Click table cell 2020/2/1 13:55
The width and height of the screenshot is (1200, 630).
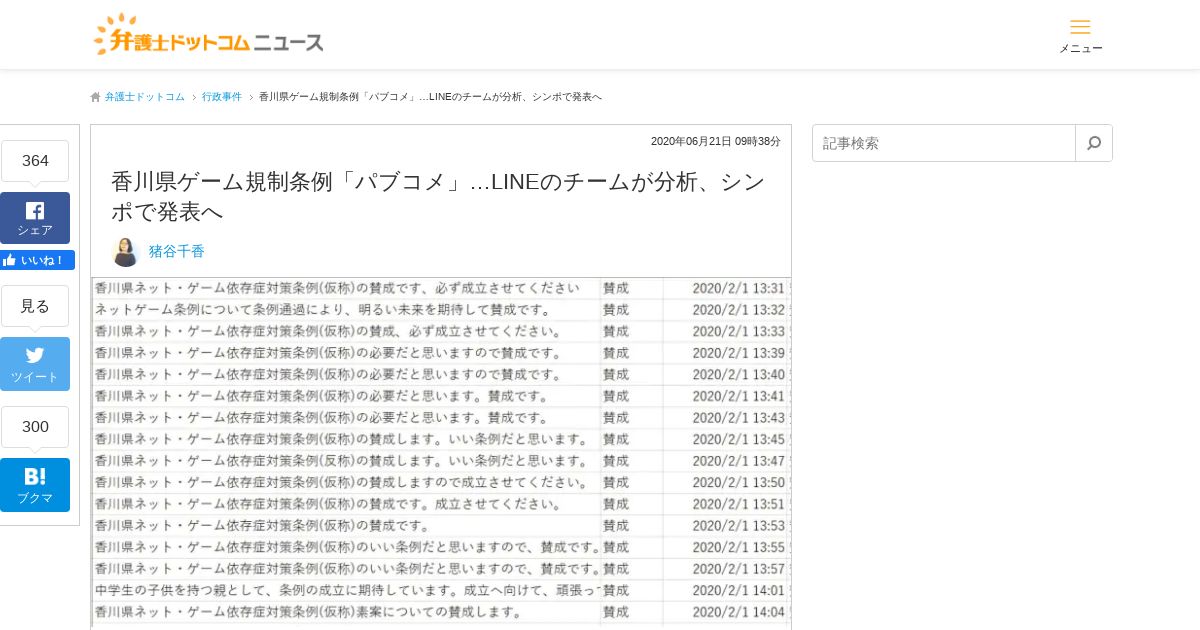[x=738, y=547]
